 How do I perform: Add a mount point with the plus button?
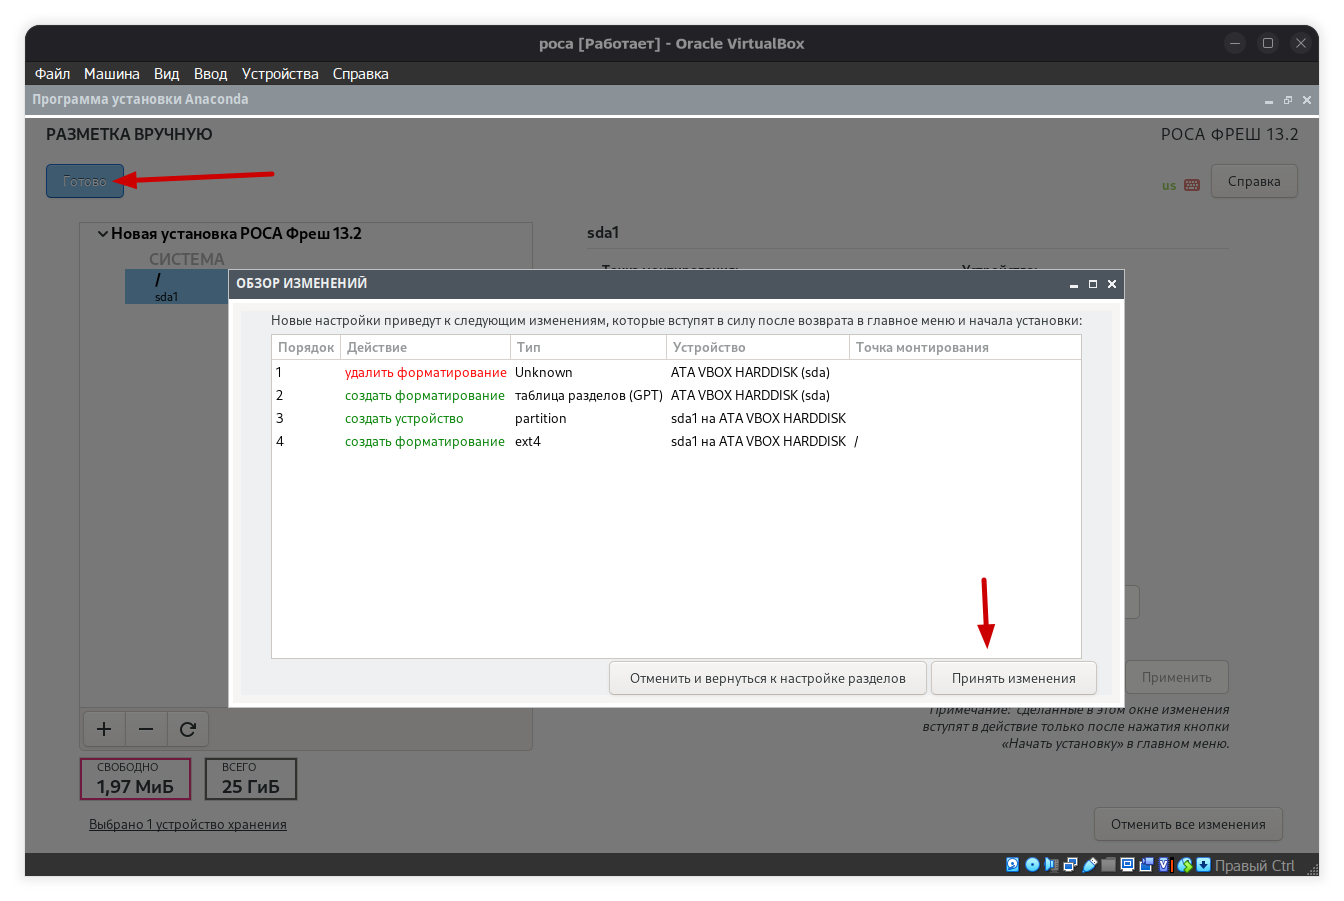[103, 729]
